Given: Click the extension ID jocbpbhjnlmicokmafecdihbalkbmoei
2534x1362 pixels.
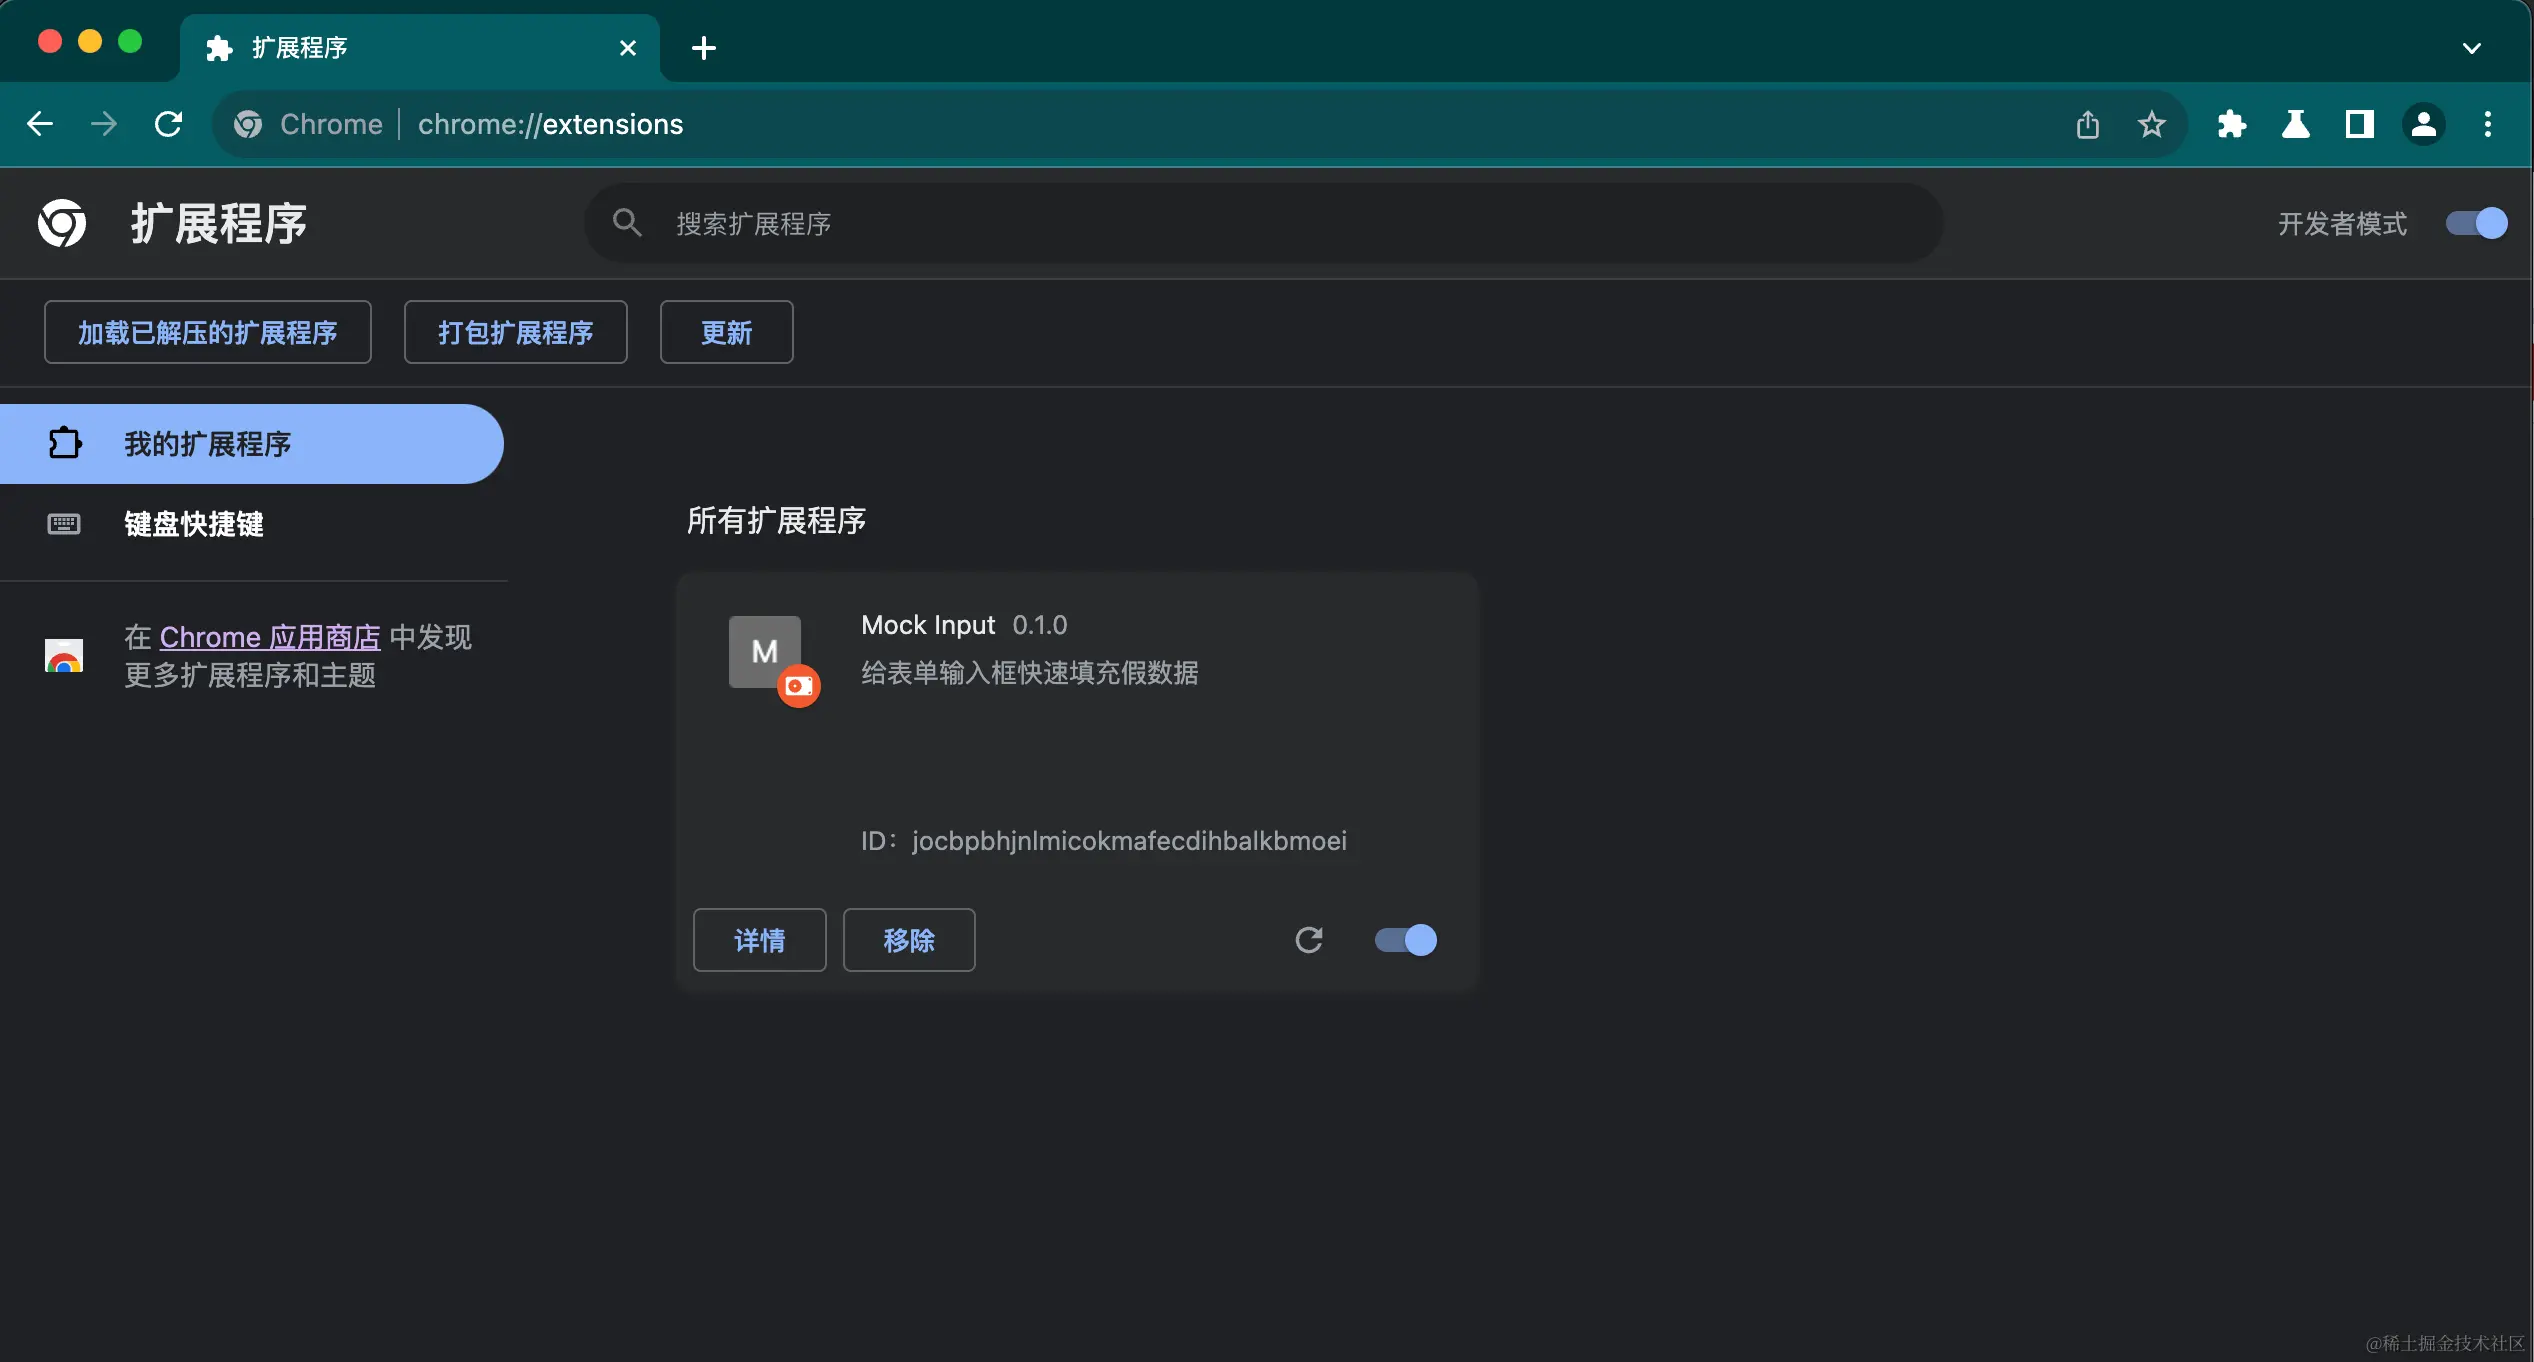Looking at the screenshot, I should 1129,841.
